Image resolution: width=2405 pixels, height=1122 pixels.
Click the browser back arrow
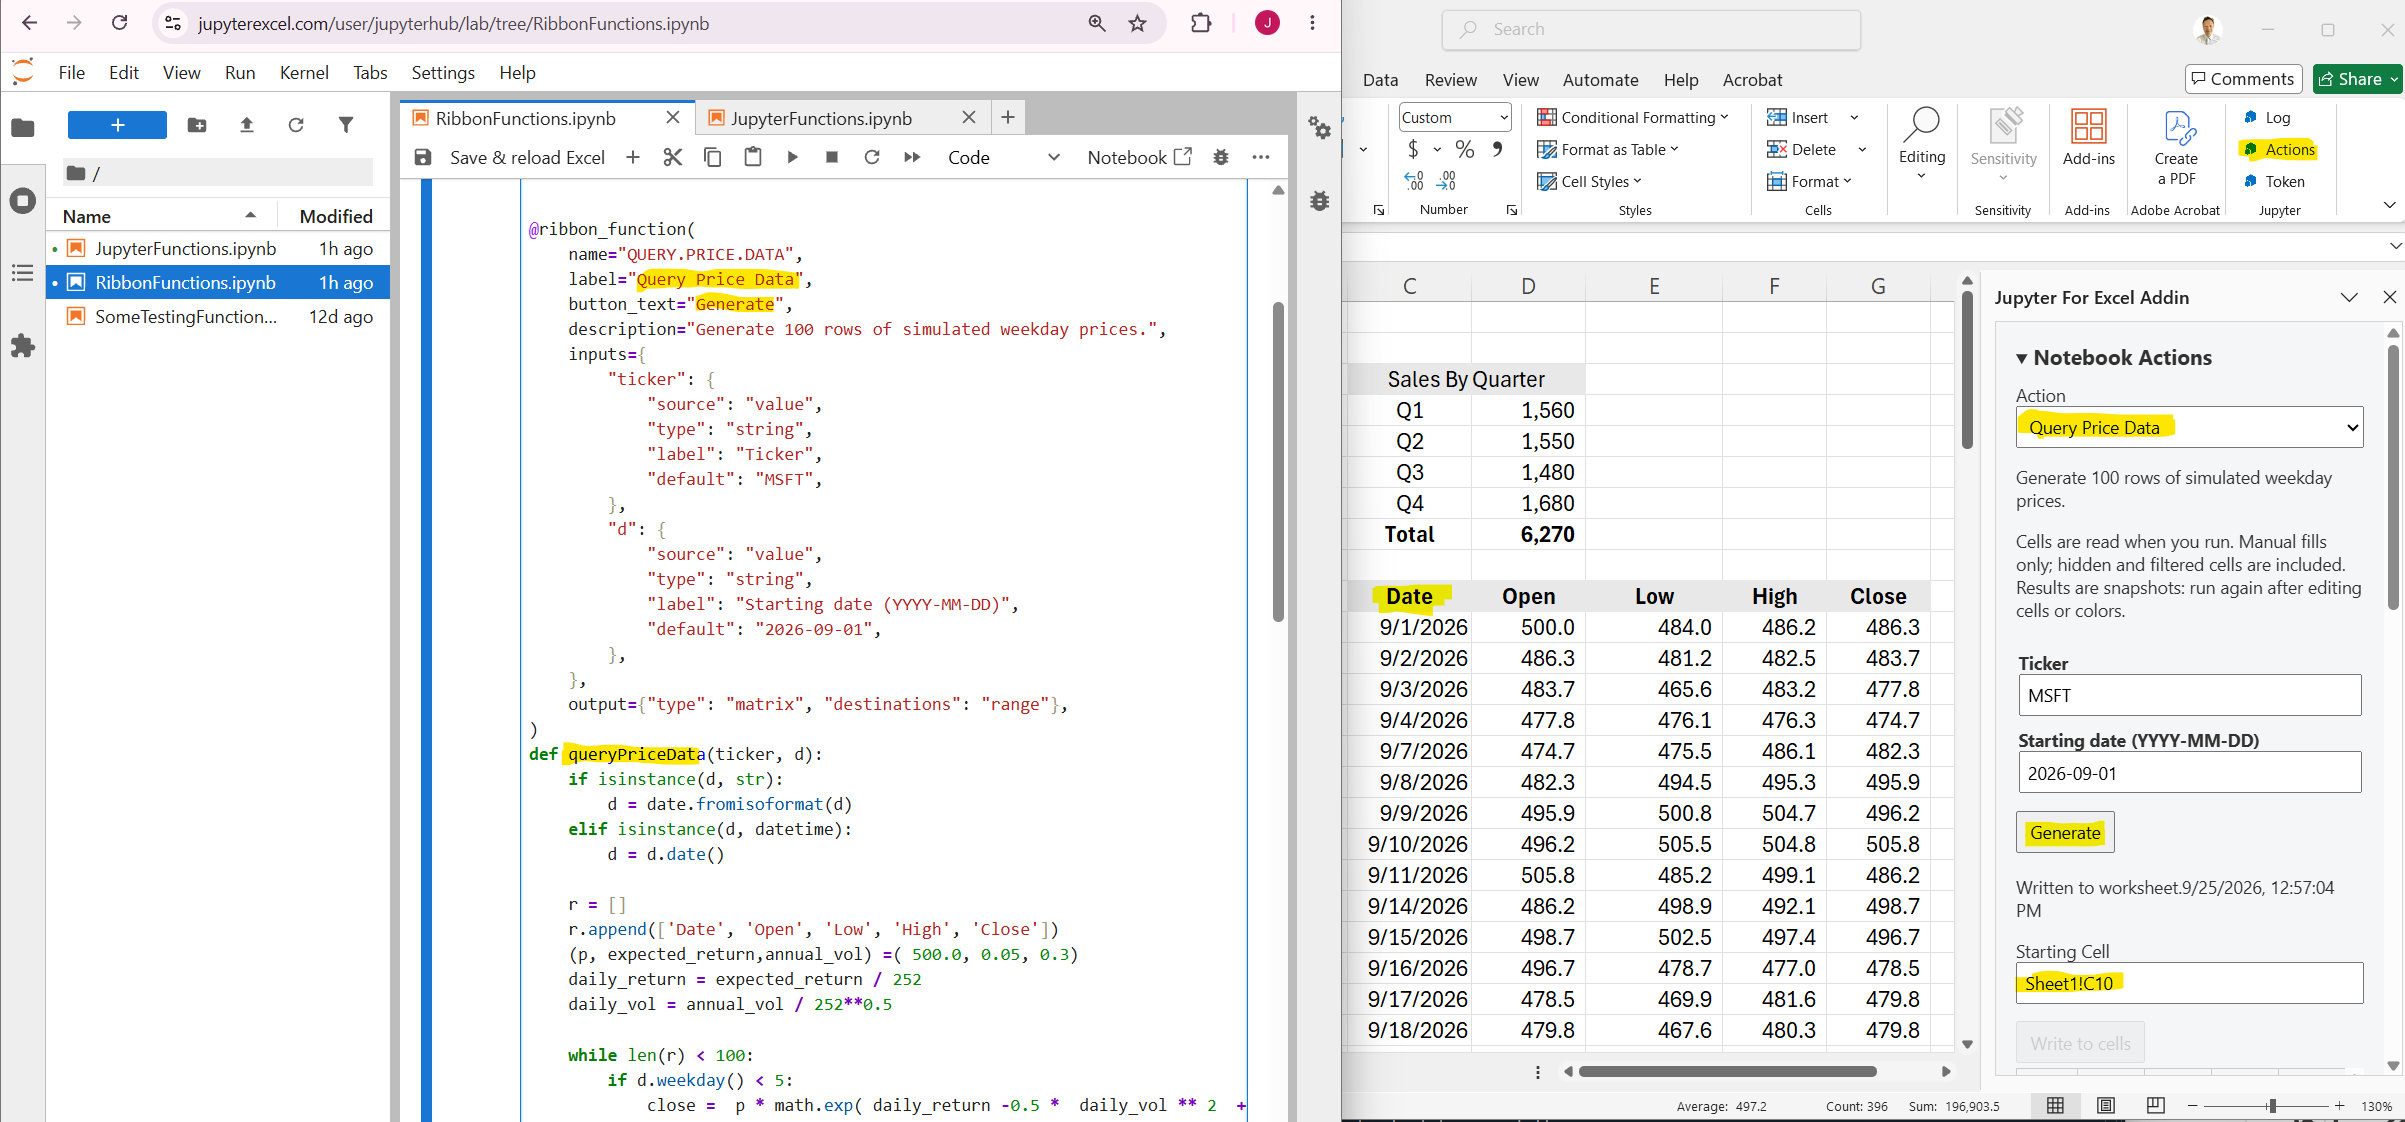click(x=29, y=23)
